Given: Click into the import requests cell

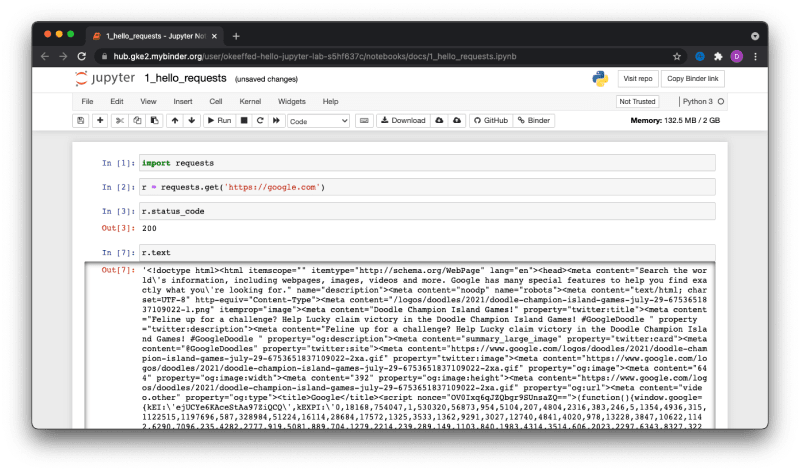Looking at the screenshot, I should [427, 163].
